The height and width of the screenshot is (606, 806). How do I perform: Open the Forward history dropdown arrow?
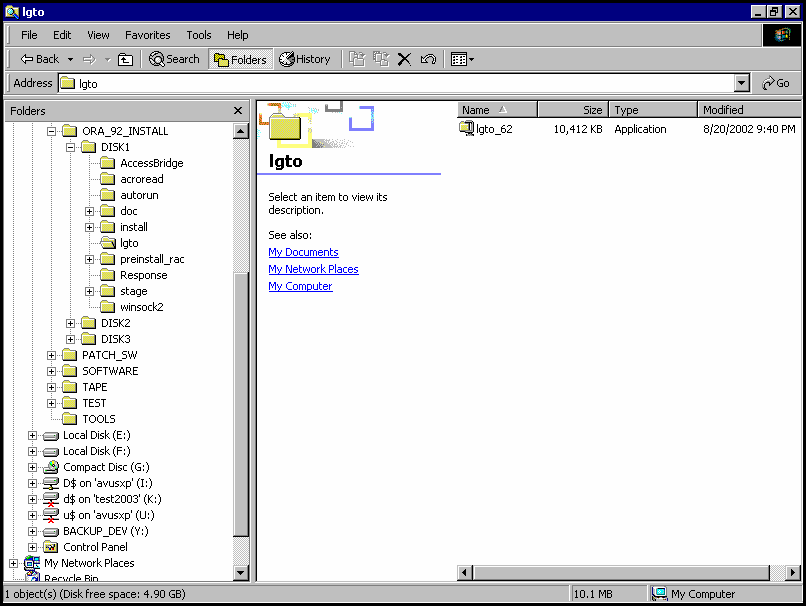click(107, 60)
